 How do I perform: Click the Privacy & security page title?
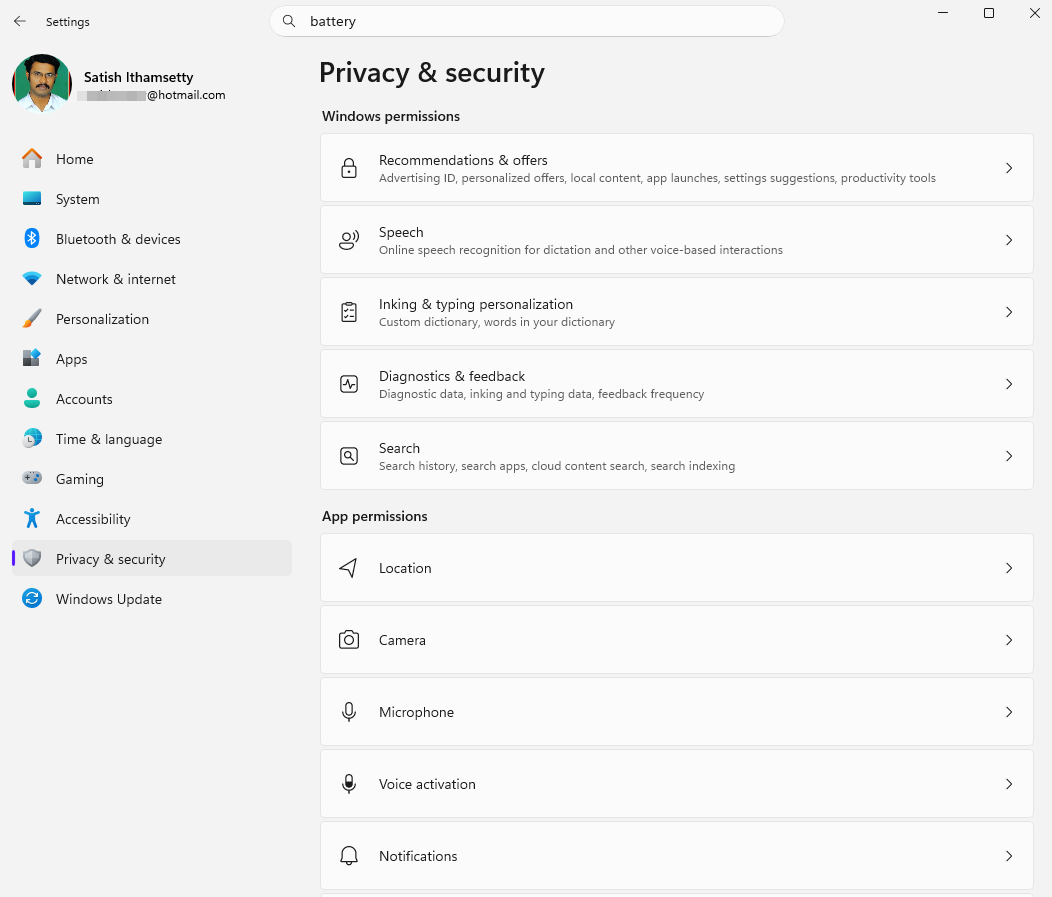point(432,72)
